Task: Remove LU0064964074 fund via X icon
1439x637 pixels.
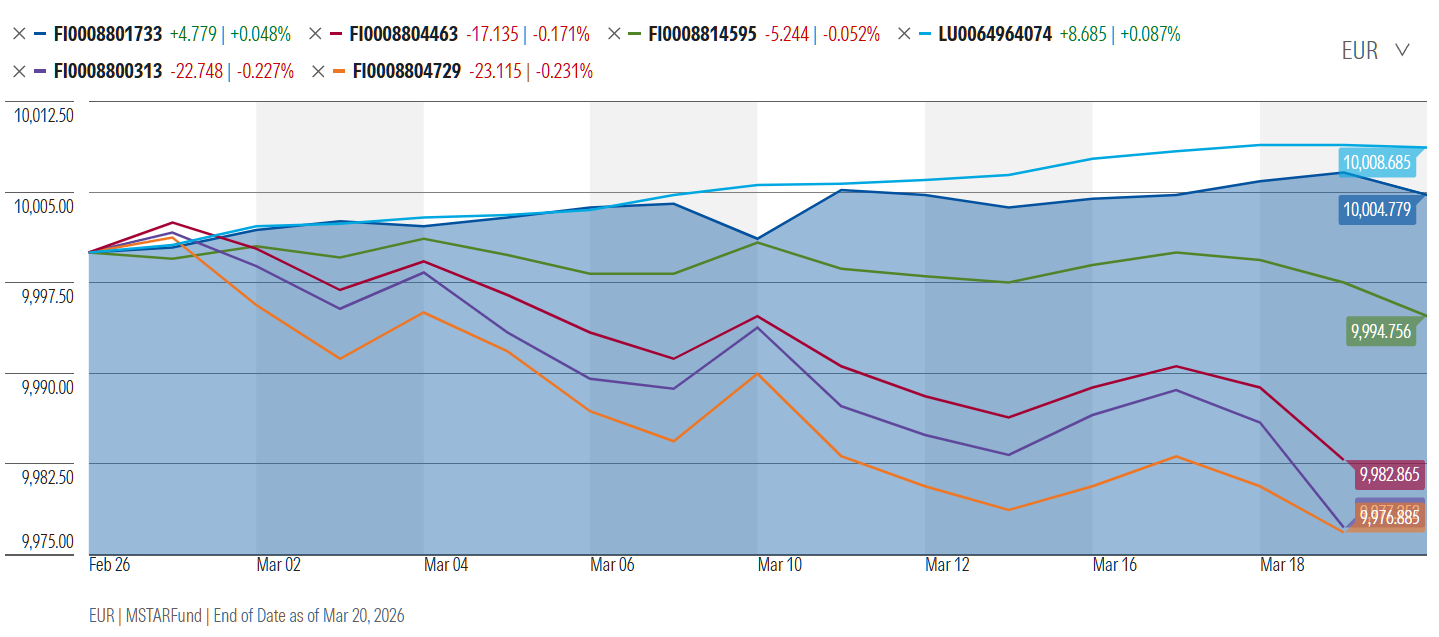Action: click(904, 34)
